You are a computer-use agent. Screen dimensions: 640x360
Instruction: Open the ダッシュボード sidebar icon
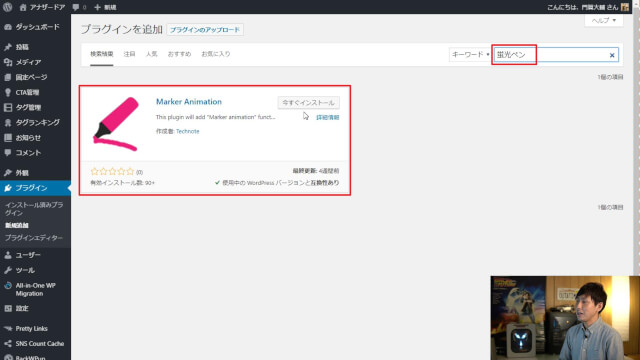[x=8, y=27]
